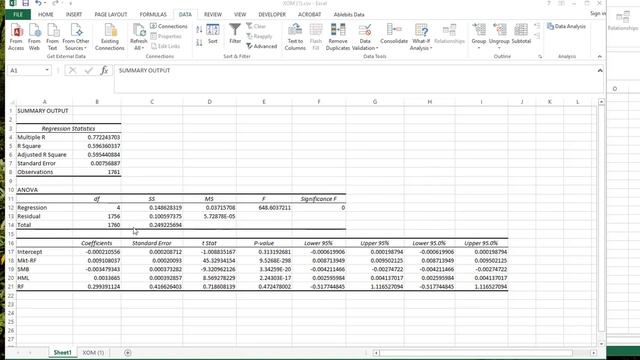
Task: Select the XOM (1) worksheet tab
Action: [x=93, y=352]
